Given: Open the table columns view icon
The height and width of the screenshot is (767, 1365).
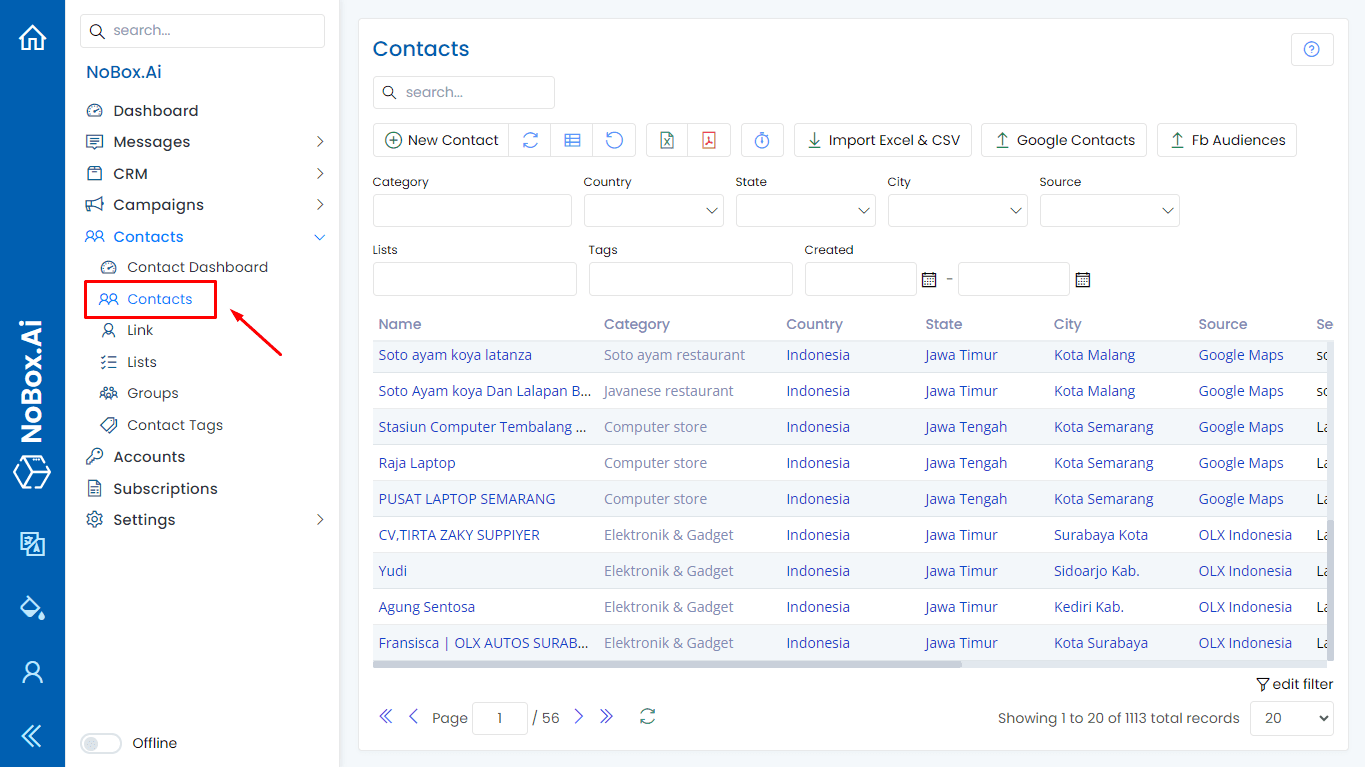Looking at the screenshot, I should coord(572,140).
